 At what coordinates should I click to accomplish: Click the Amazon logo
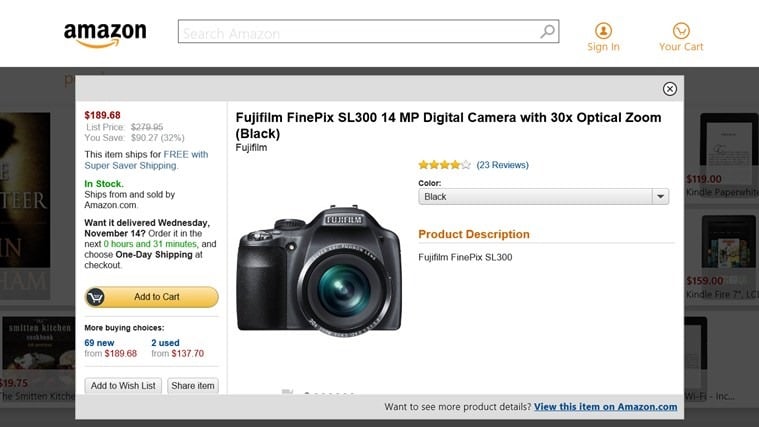pos(105,34)
